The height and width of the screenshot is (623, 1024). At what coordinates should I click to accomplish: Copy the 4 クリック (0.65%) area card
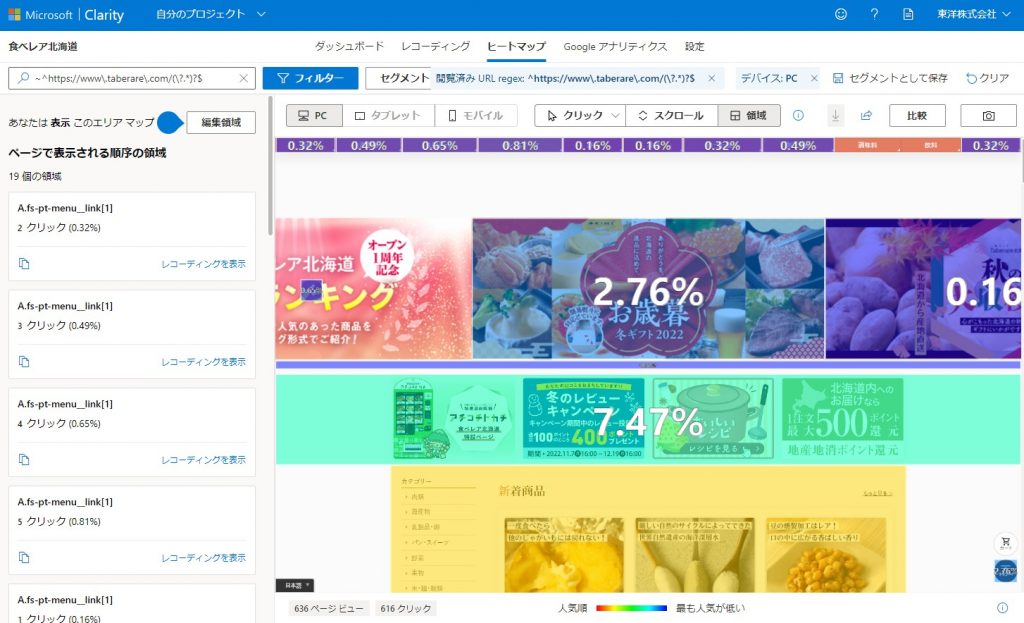click(24, 460)
